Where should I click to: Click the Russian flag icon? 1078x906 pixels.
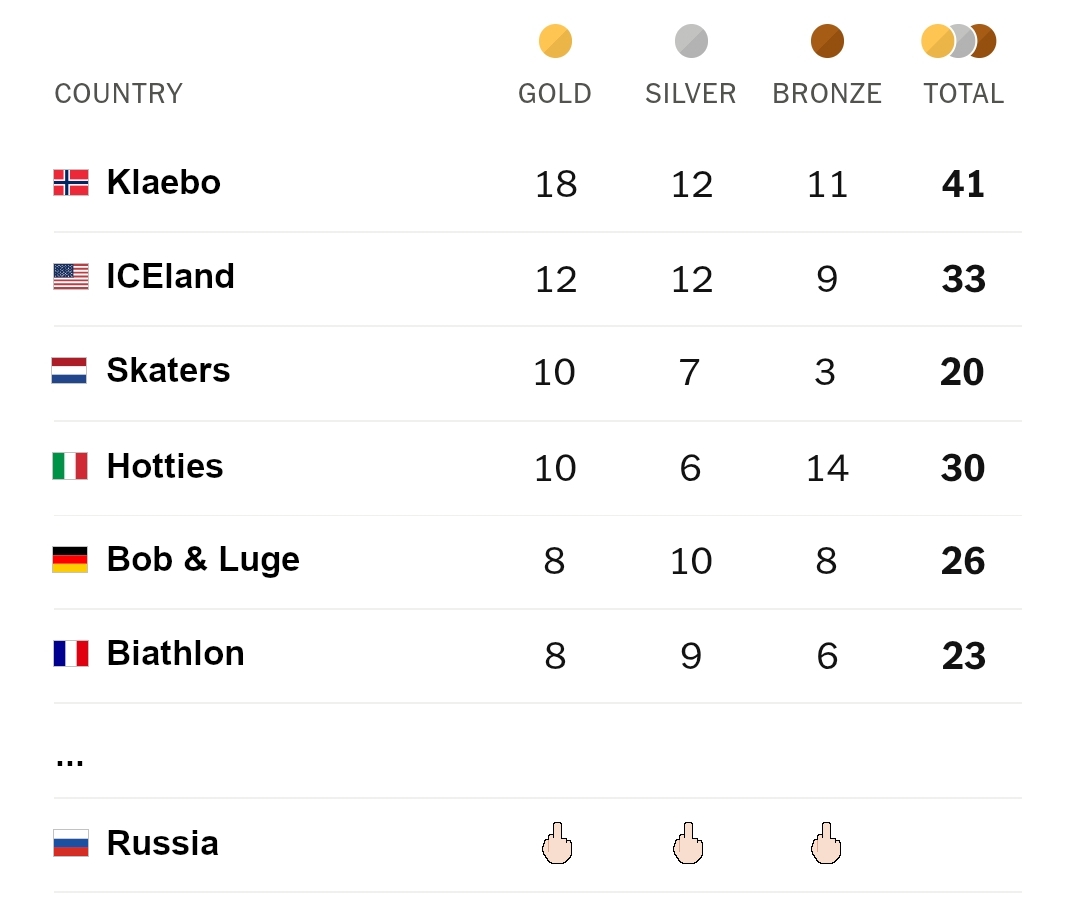[71, 843]
